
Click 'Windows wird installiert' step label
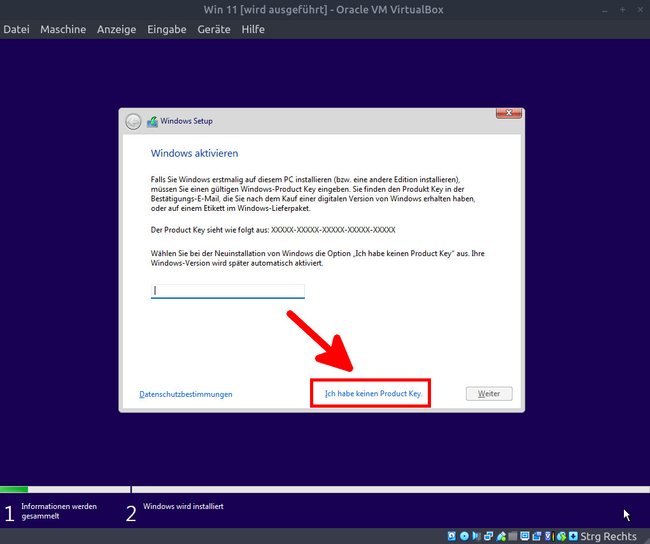[183, 506]
